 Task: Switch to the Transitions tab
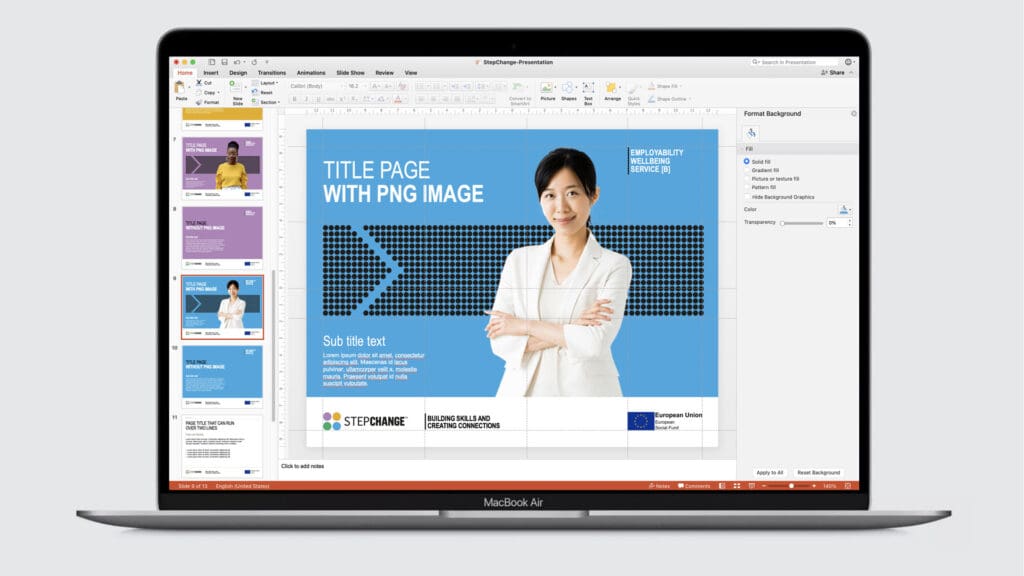pos(271,73)
